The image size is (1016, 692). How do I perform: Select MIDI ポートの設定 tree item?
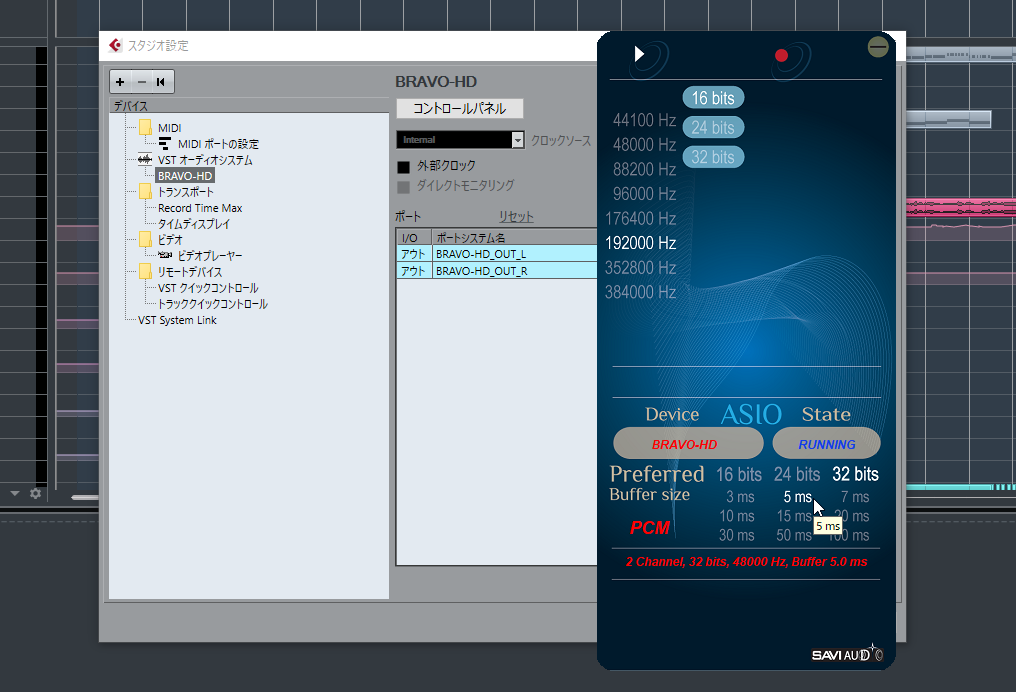coord(218,144)
